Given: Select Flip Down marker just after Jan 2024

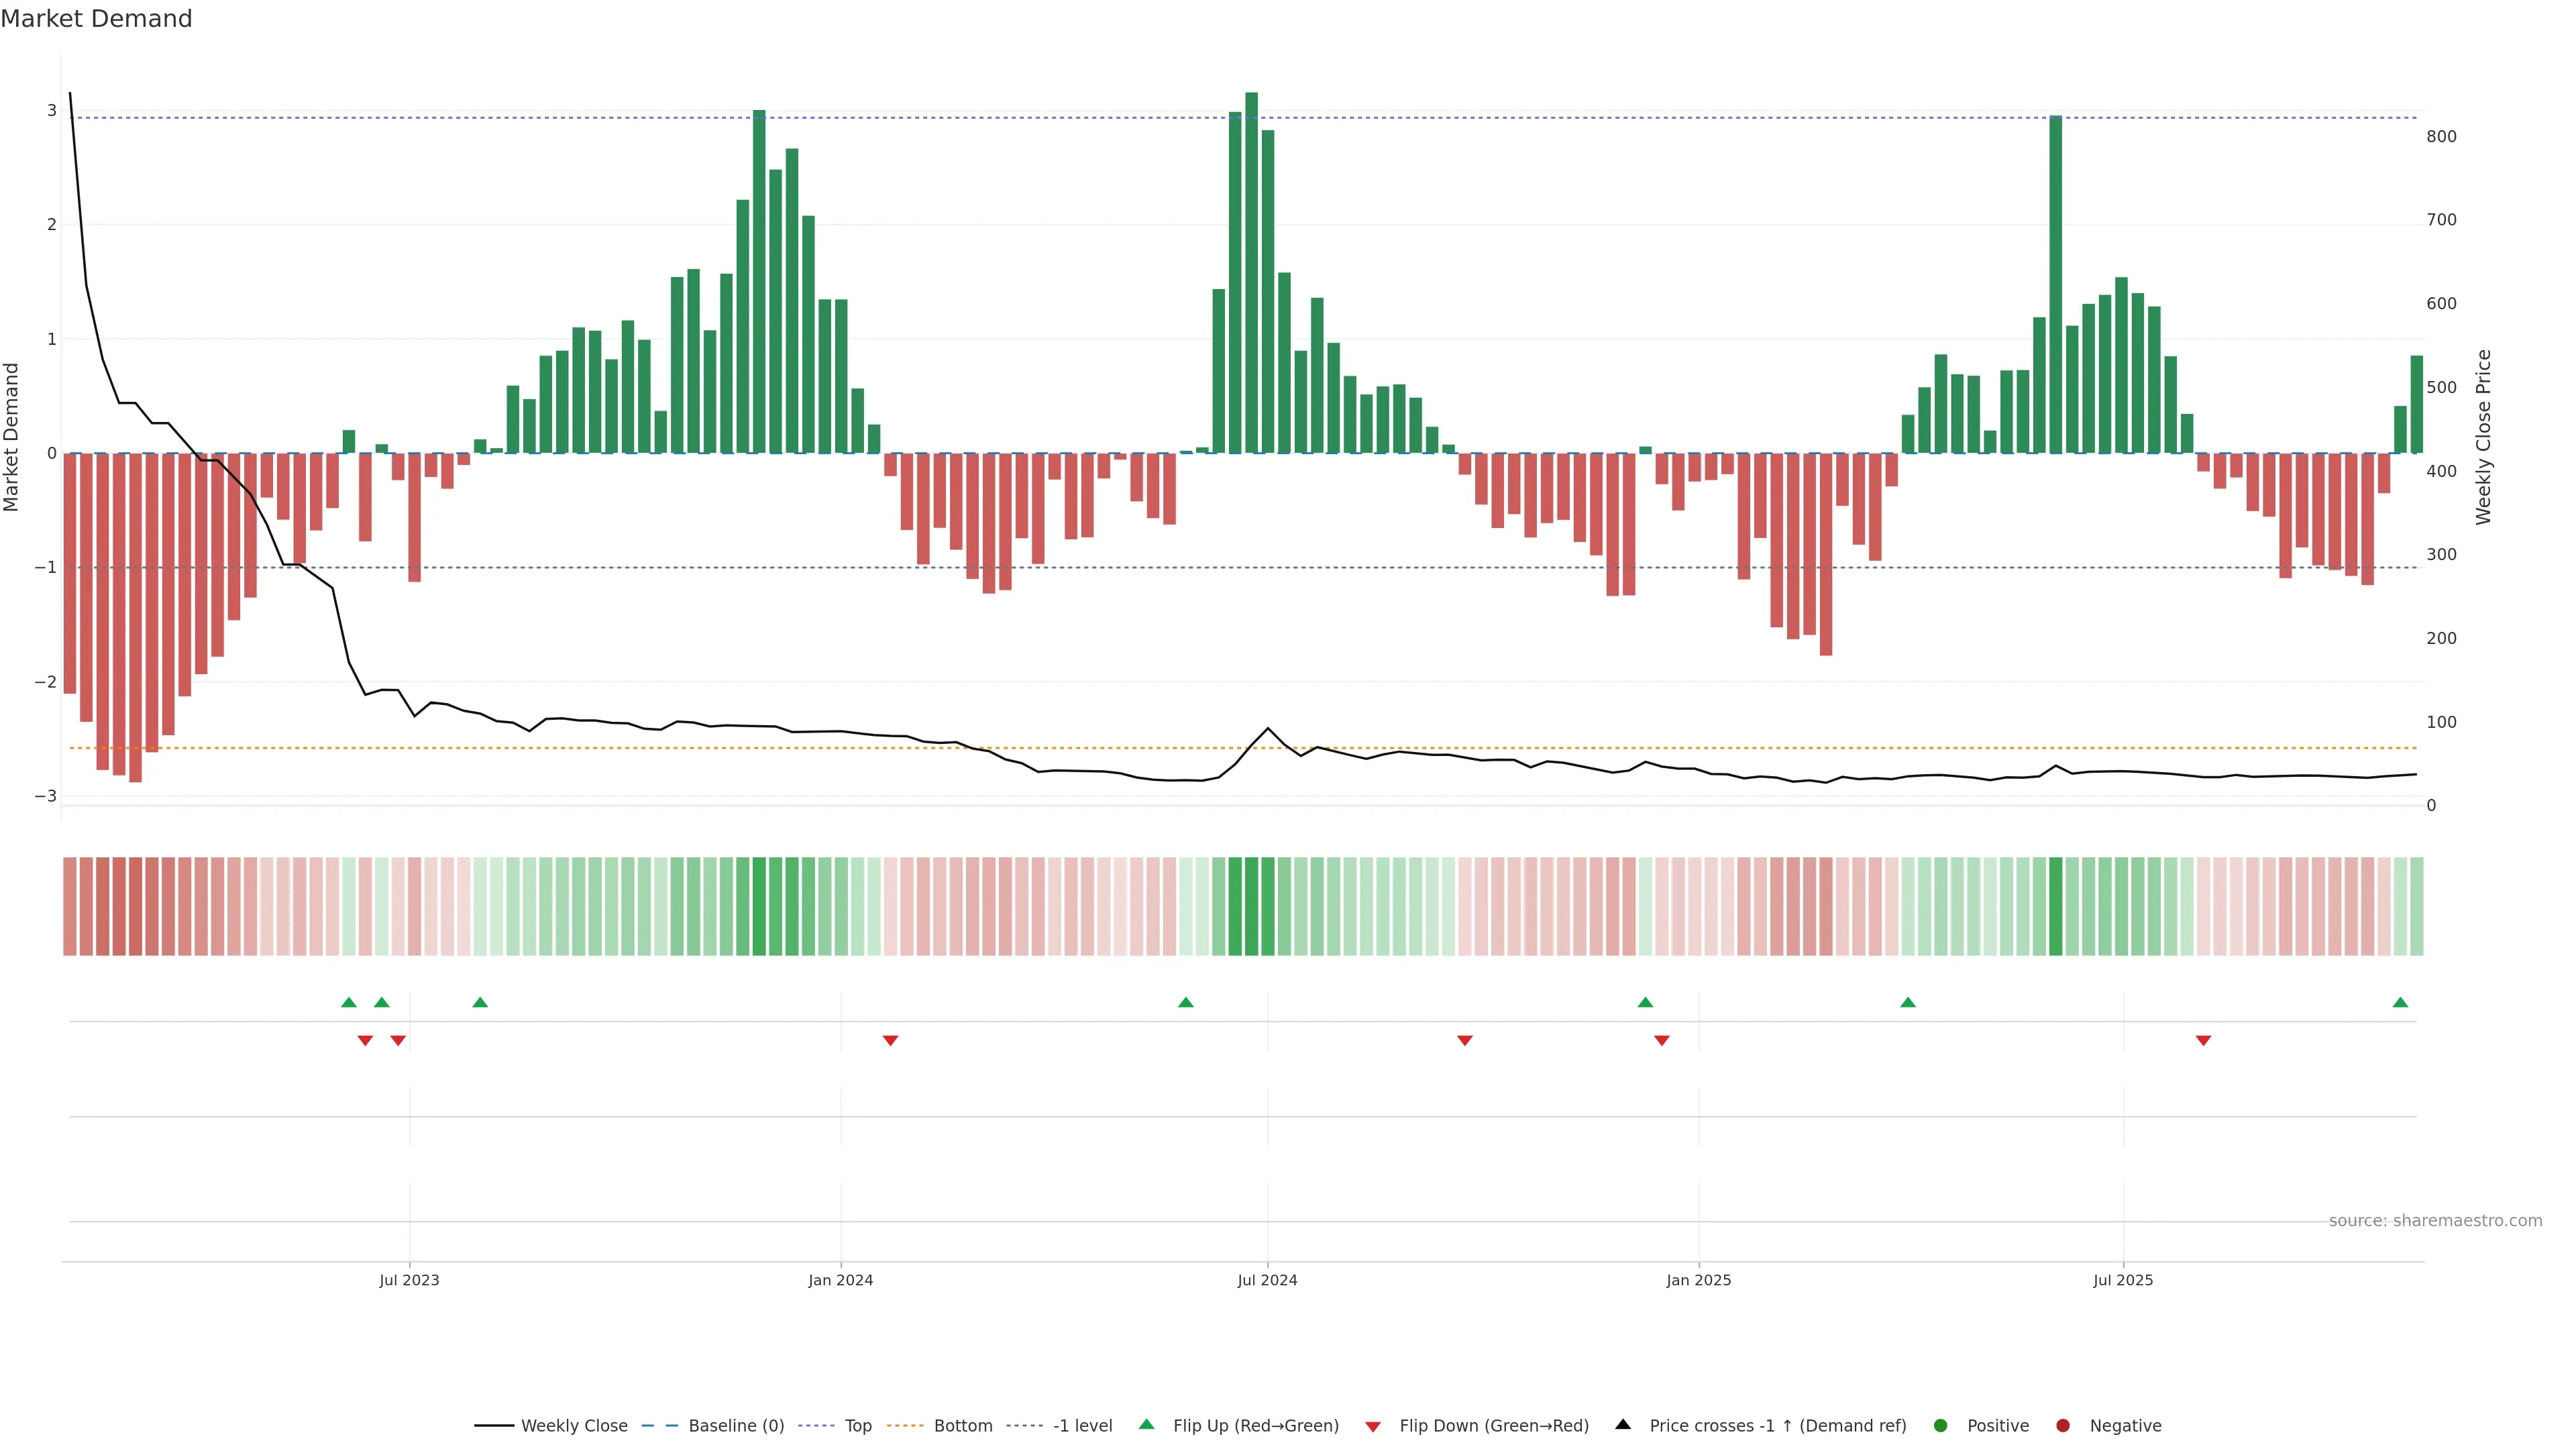Looking at the screenshot, I should click(890, 1040).
